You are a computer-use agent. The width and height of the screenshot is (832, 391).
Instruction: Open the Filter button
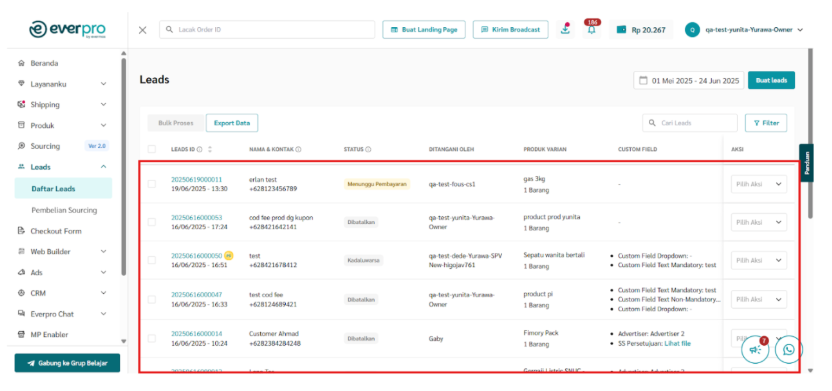[766, 123]
